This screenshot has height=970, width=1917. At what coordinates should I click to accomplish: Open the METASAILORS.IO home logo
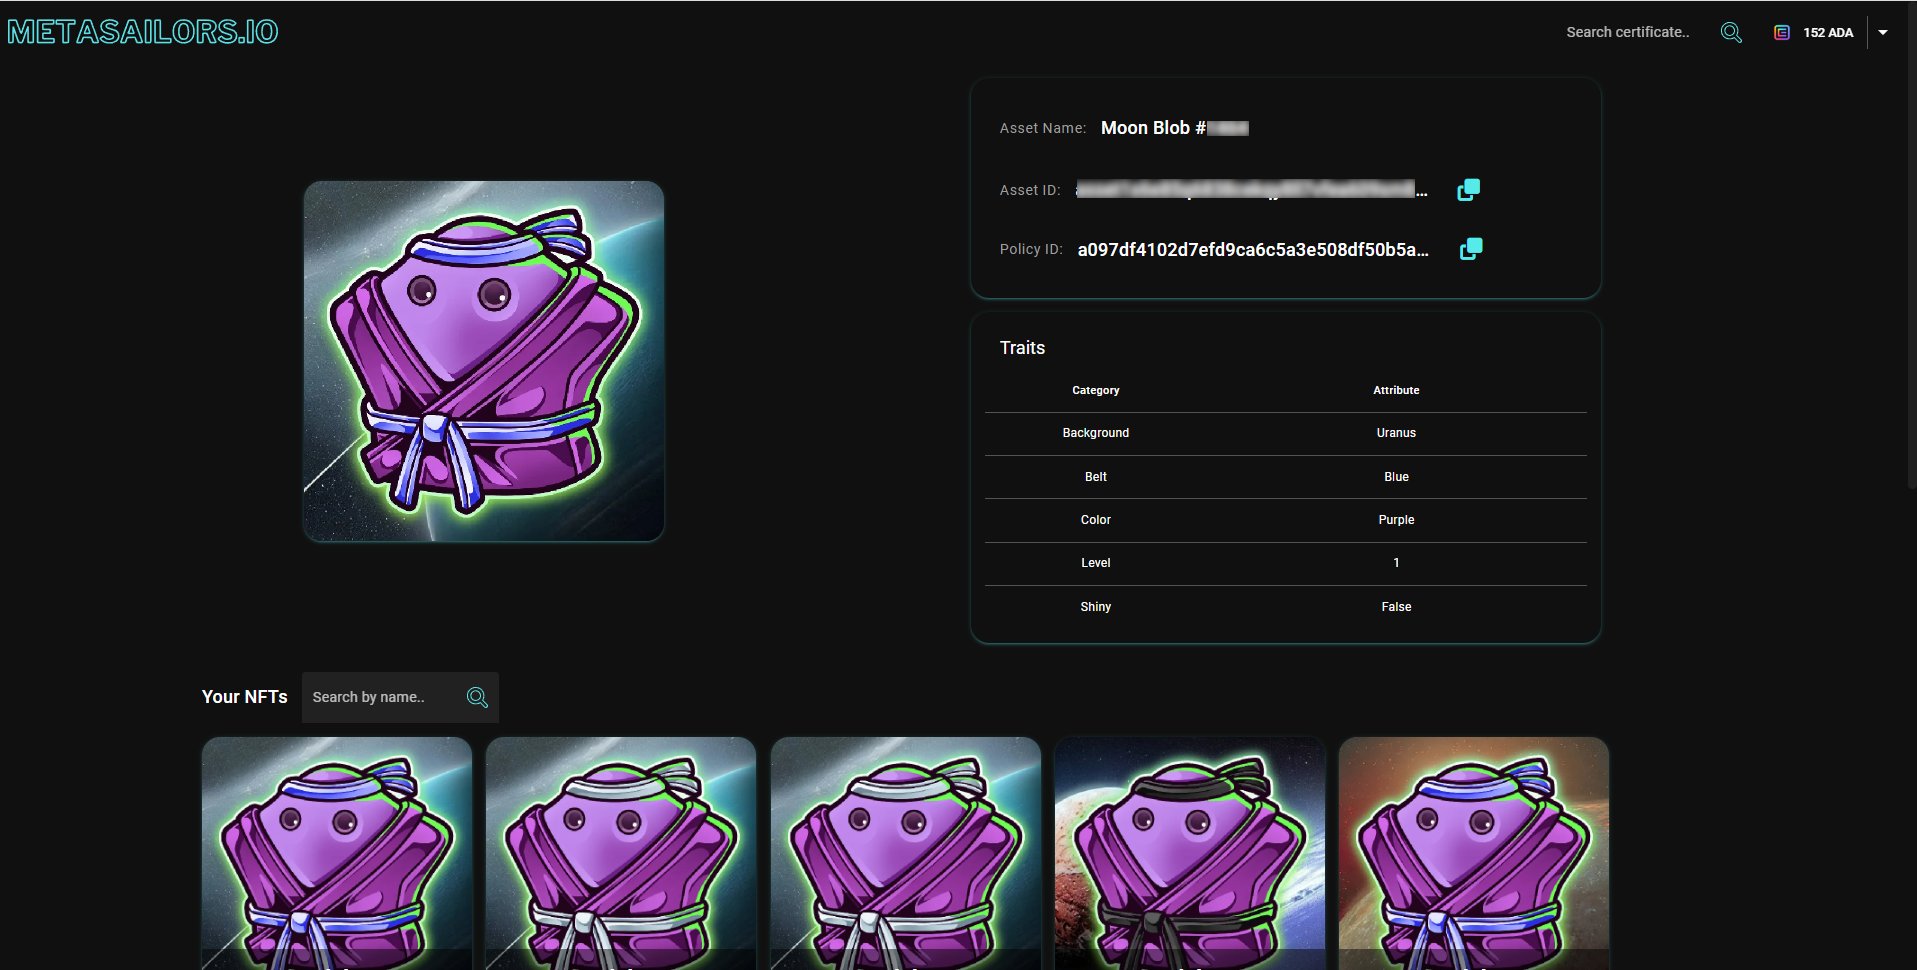pyautogui.click(x=143, y=32)
